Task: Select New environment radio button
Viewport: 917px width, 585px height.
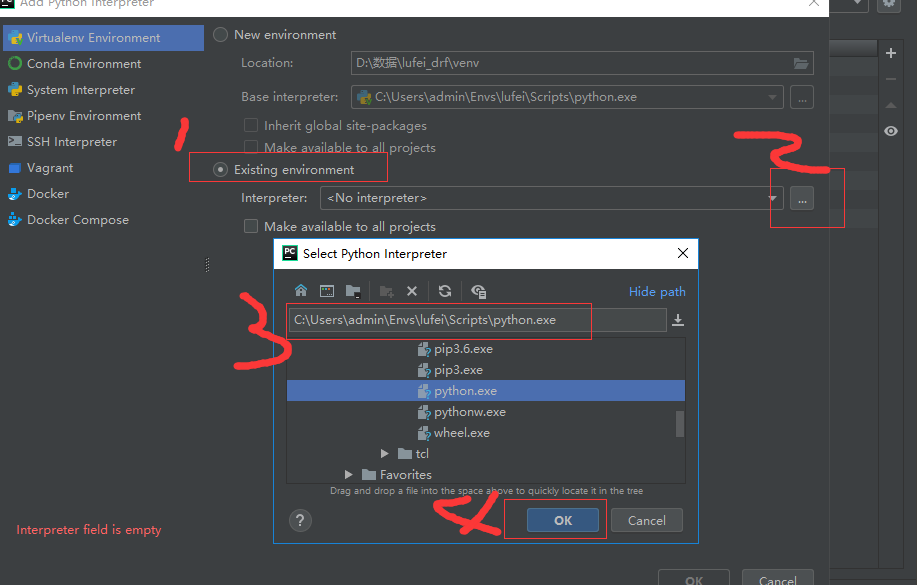Action: click(220, 35)
